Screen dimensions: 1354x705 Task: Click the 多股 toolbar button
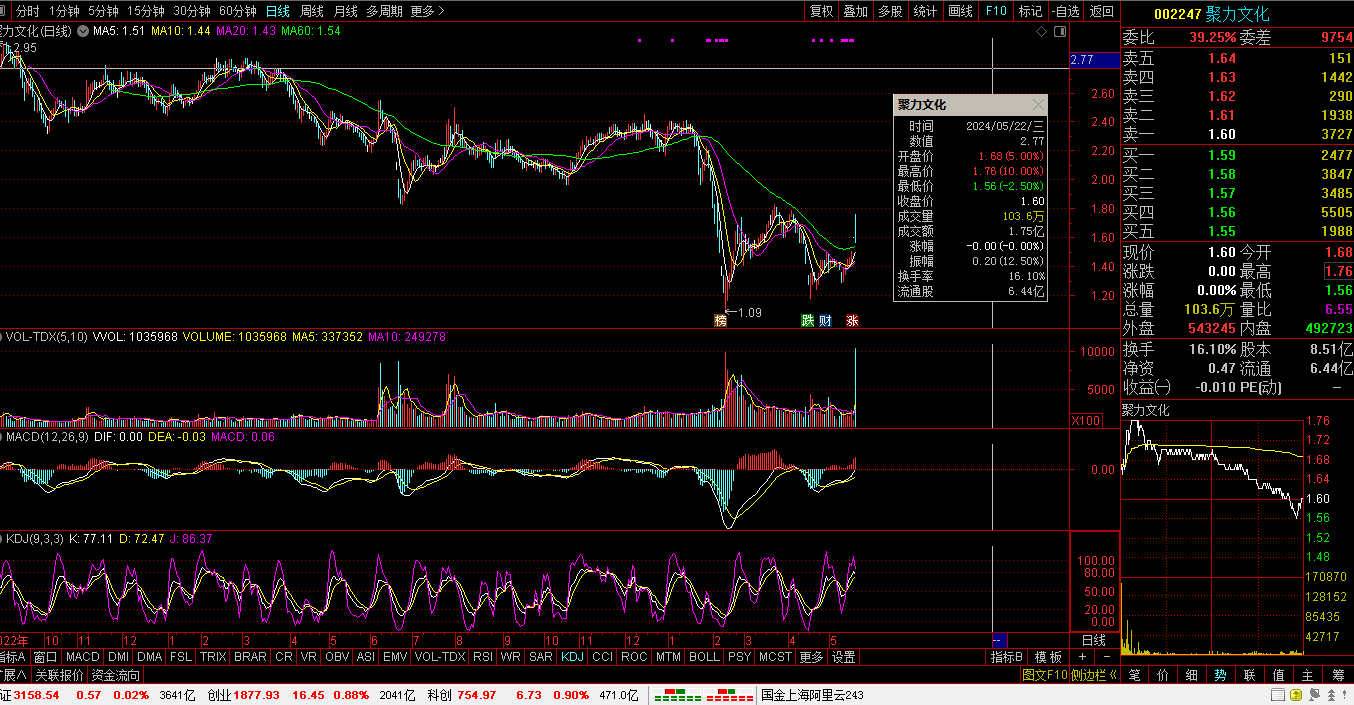[891, 11]
